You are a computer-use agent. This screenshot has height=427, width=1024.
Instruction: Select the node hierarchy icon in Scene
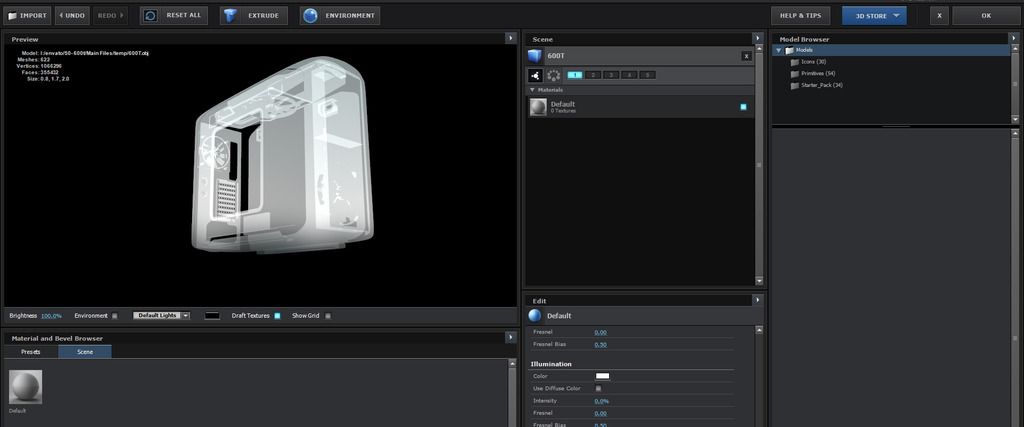pos(535,75)
